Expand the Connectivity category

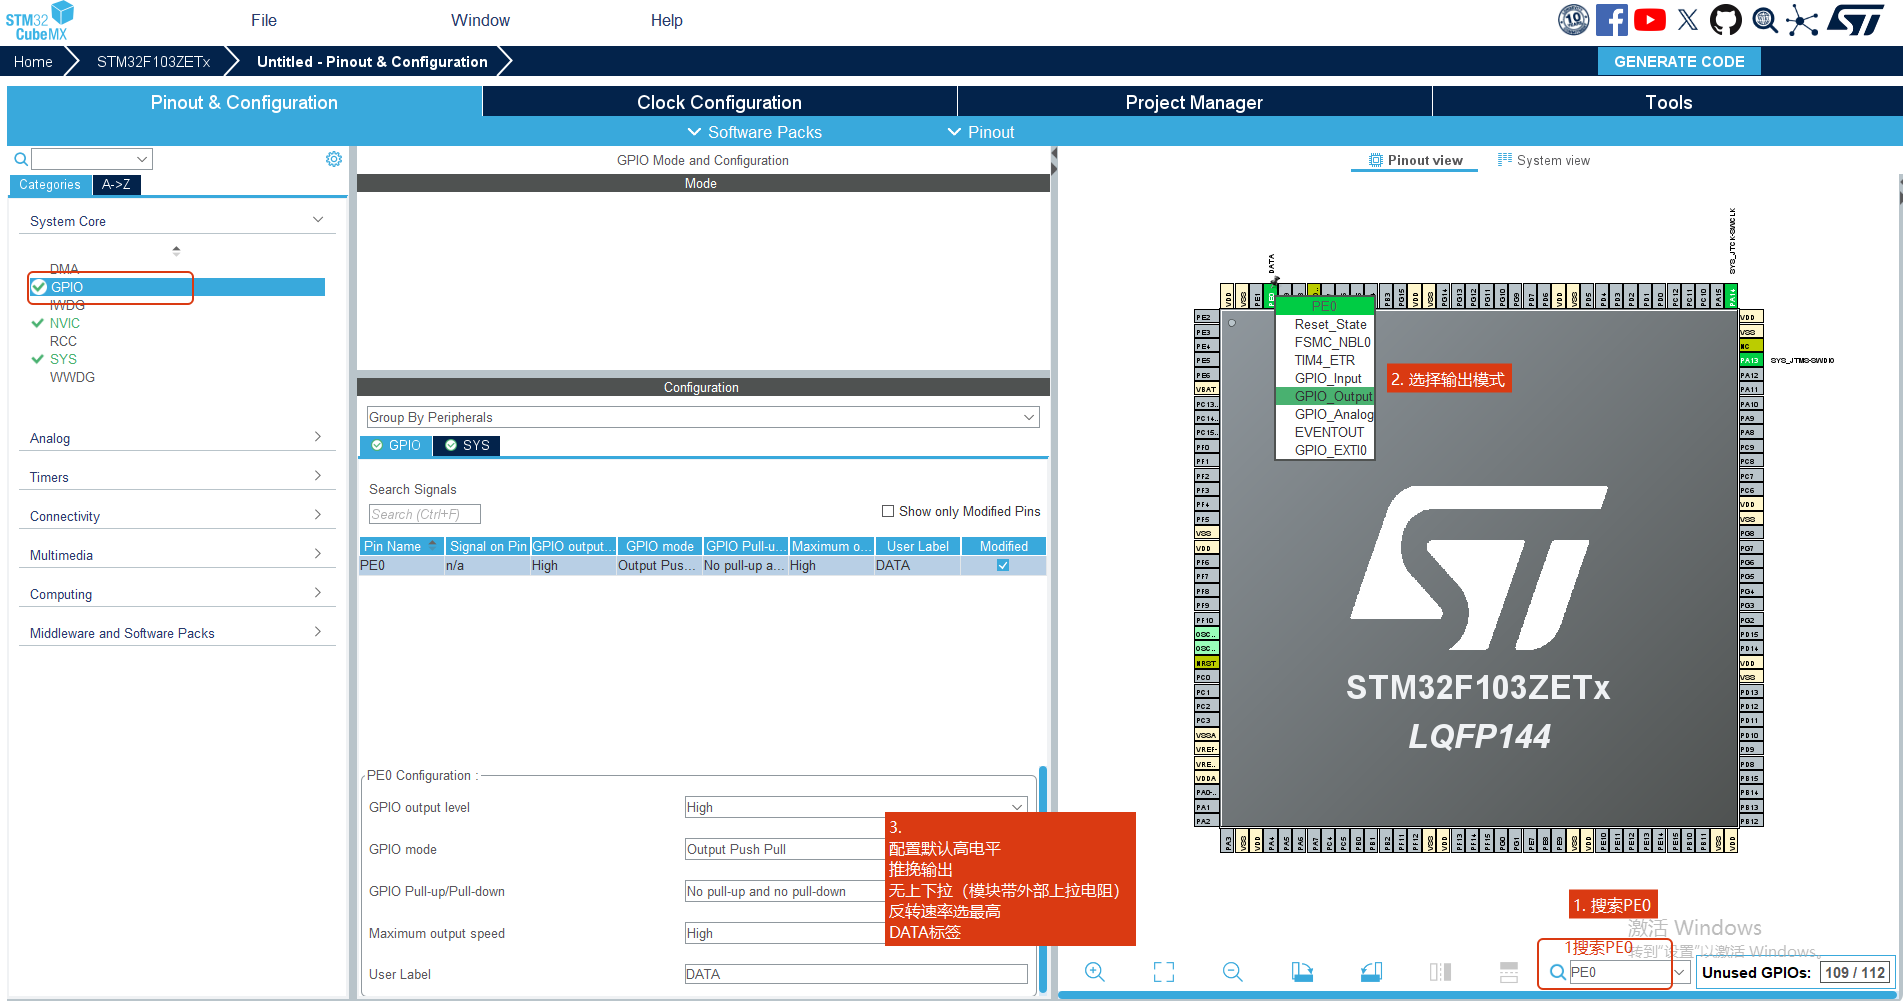(318, 515)
